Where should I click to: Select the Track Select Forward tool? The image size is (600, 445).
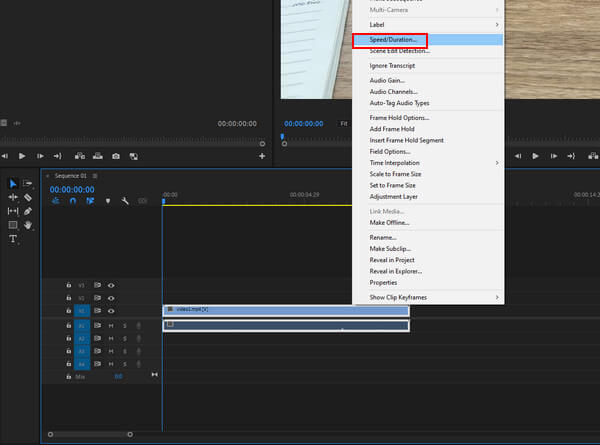(27, 184)
